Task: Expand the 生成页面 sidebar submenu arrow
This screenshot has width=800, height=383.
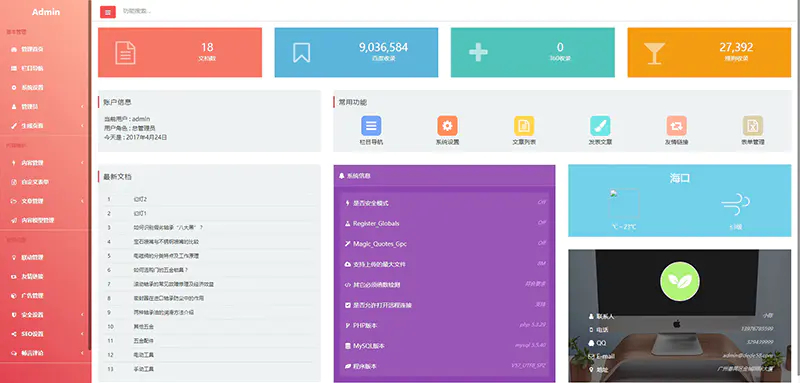Action: click(x=83, y=125)
